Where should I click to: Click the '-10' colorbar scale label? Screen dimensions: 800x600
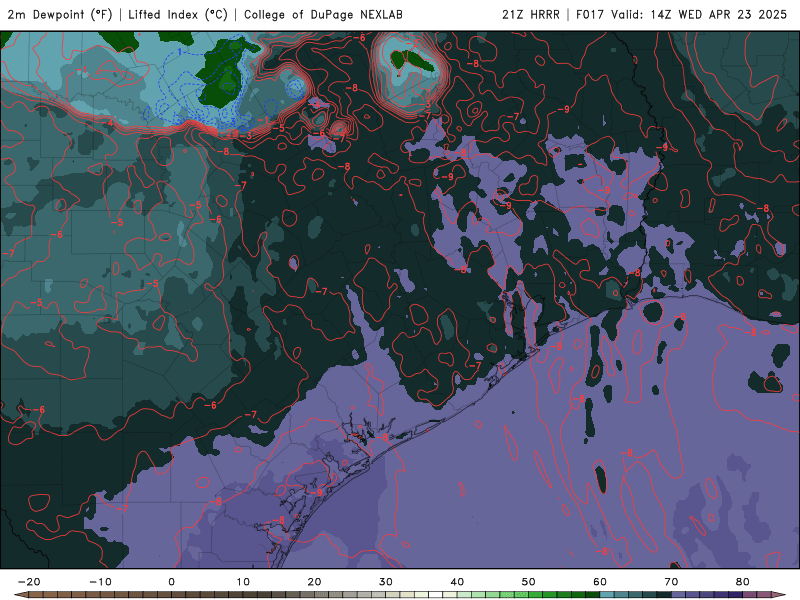100,582
